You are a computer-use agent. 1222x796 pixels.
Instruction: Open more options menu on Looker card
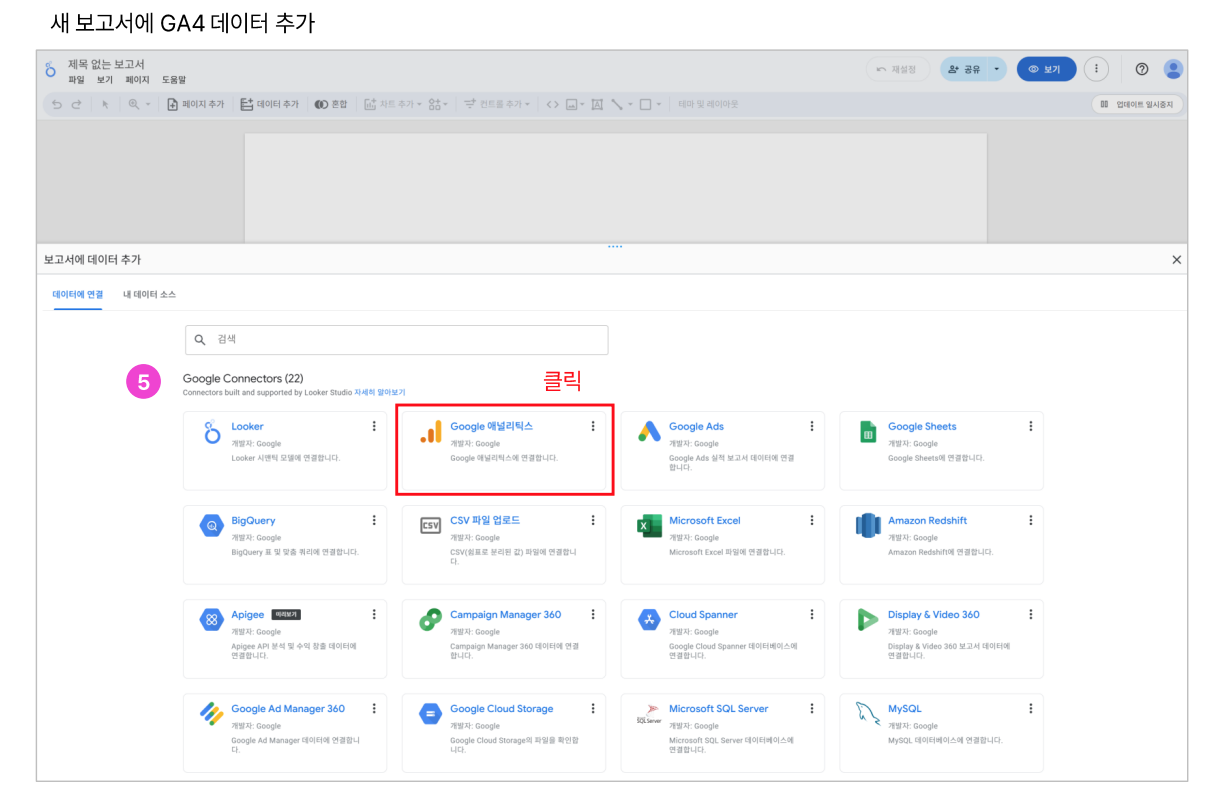[374, 426]
